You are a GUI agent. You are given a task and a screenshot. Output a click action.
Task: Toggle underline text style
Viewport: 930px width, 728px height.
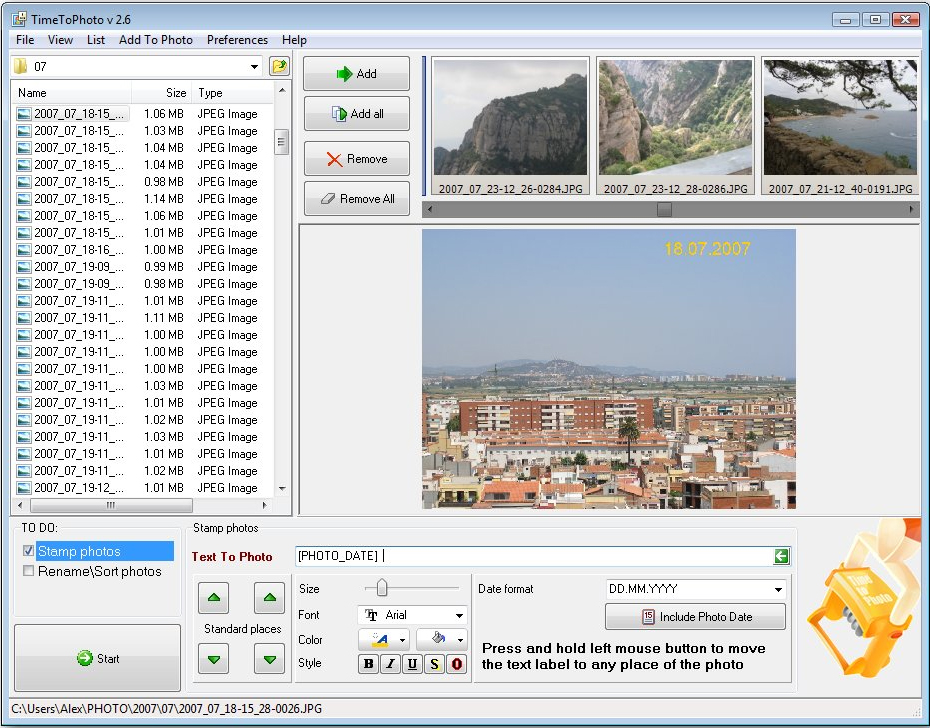[x=412, y=664]
